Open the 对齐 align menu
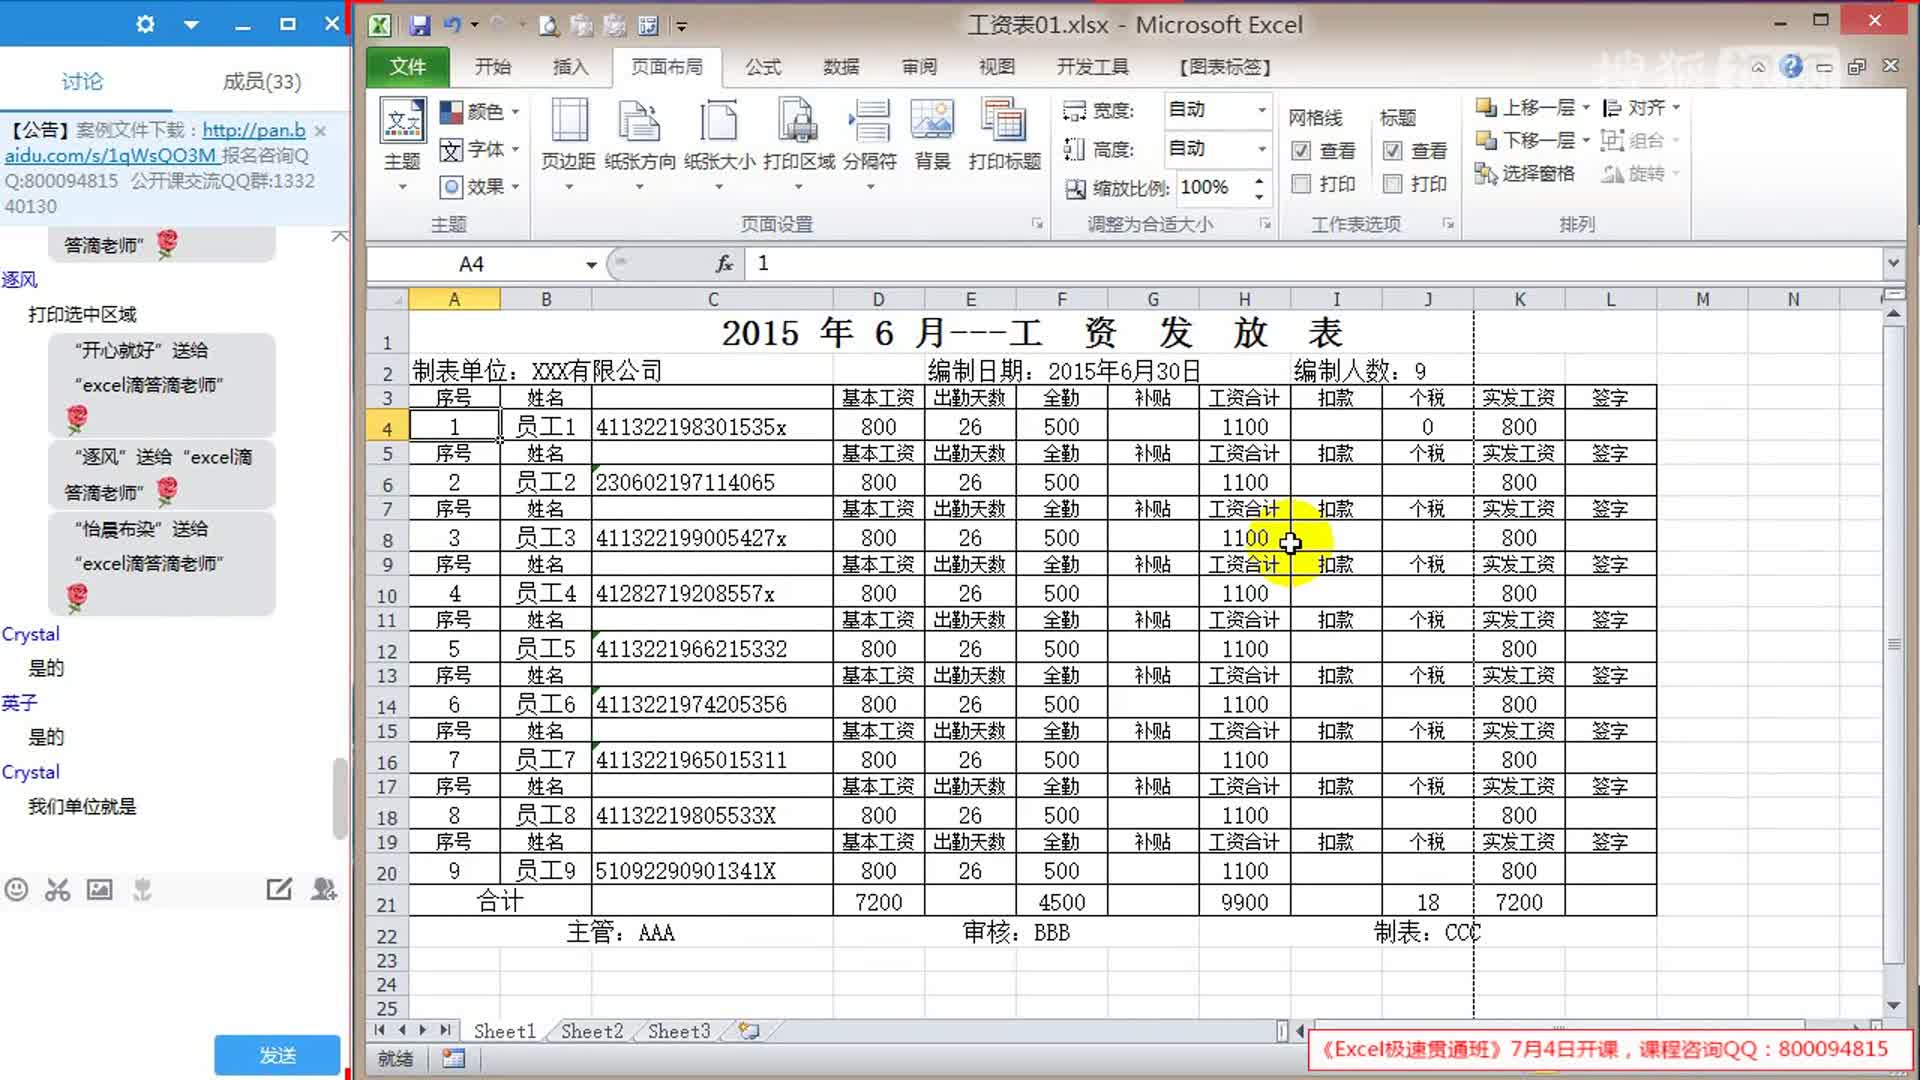Image resolution: width=1920 pixels, height=1080 pixels. pos(1641,107)
